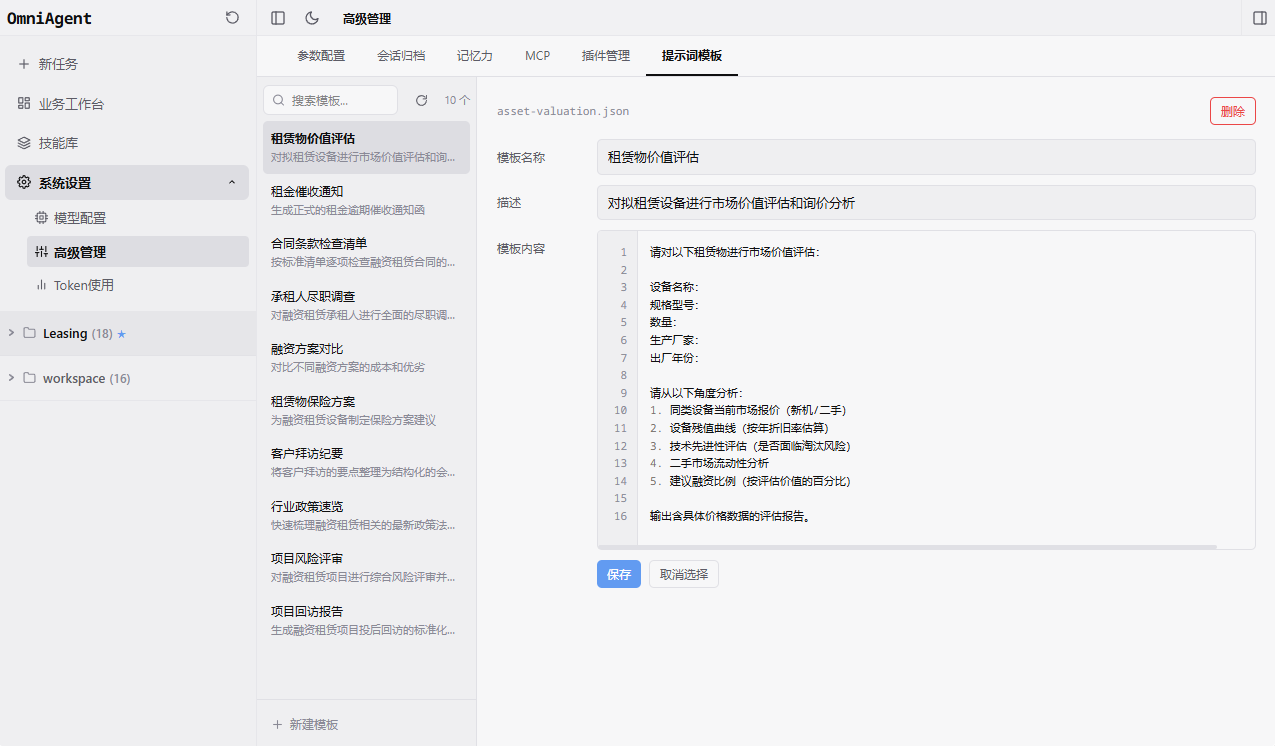Click the 模型配置 chip icon
This screenshot has width=1275, height=746.
41,218
